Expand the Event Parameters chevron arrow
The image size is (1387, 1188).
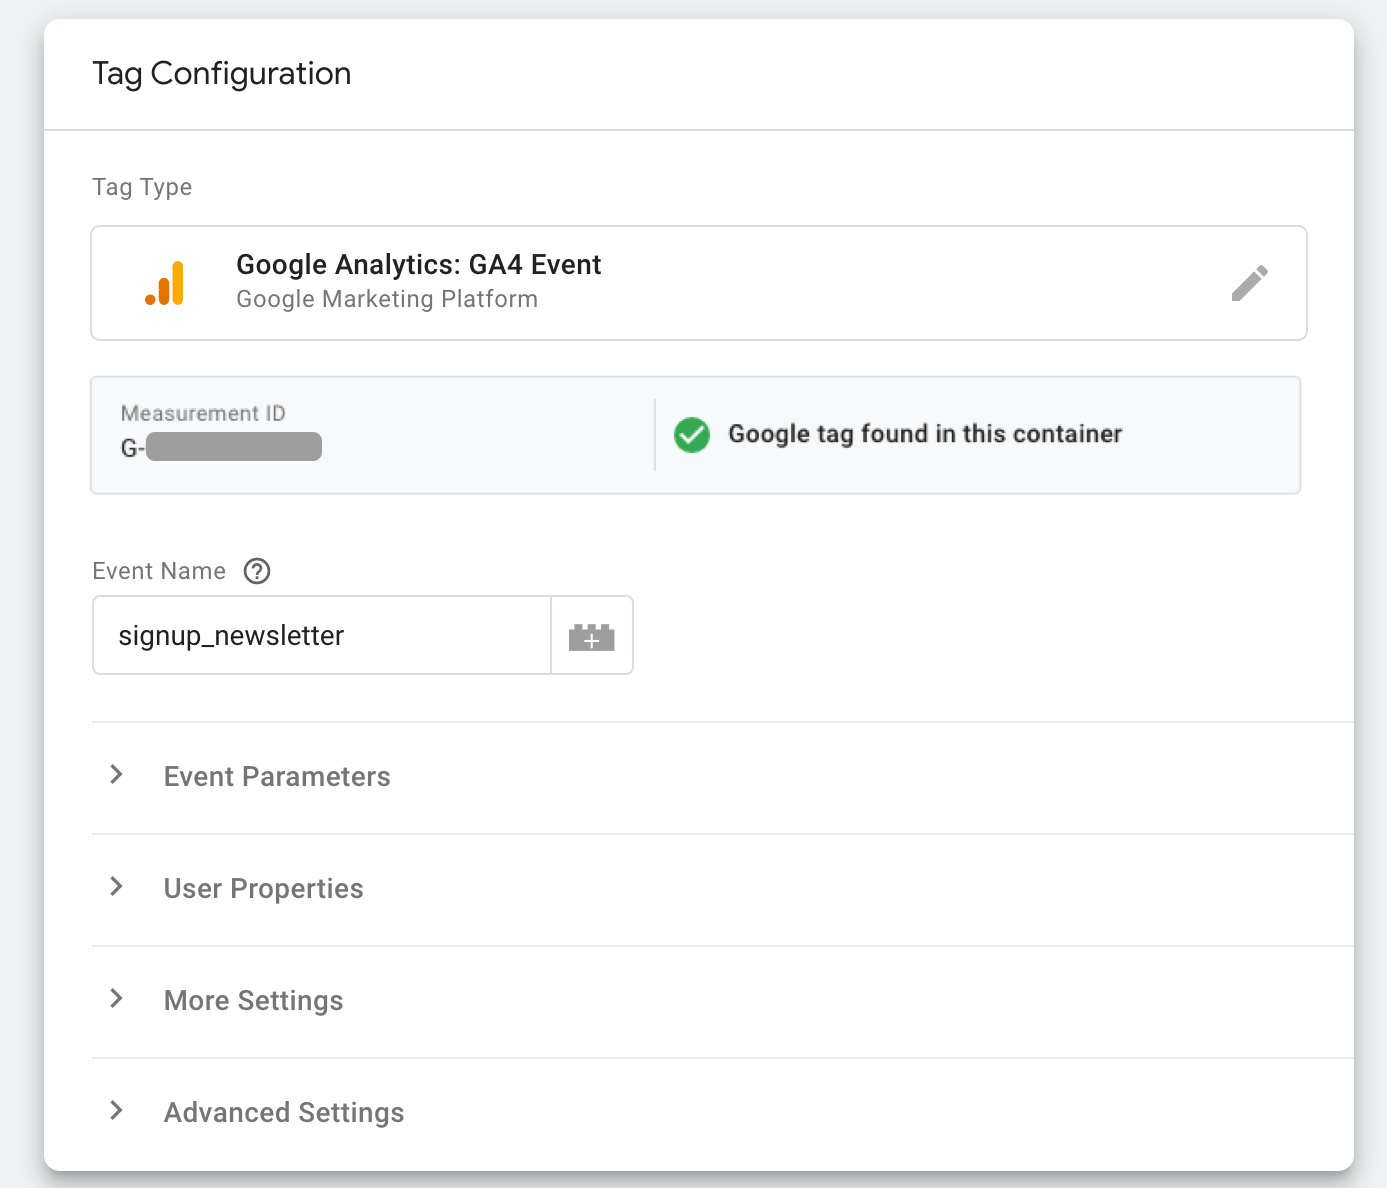[x=117, y=775]
